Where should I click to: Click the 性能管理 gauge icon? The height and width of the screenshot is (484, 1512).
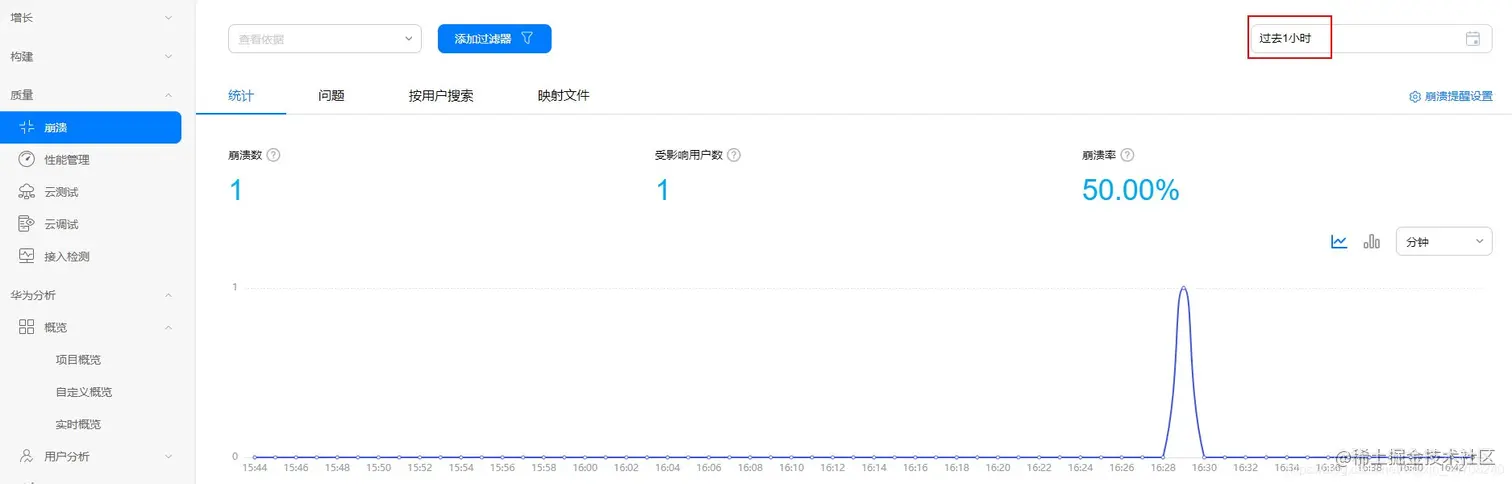tap(27, 159)
